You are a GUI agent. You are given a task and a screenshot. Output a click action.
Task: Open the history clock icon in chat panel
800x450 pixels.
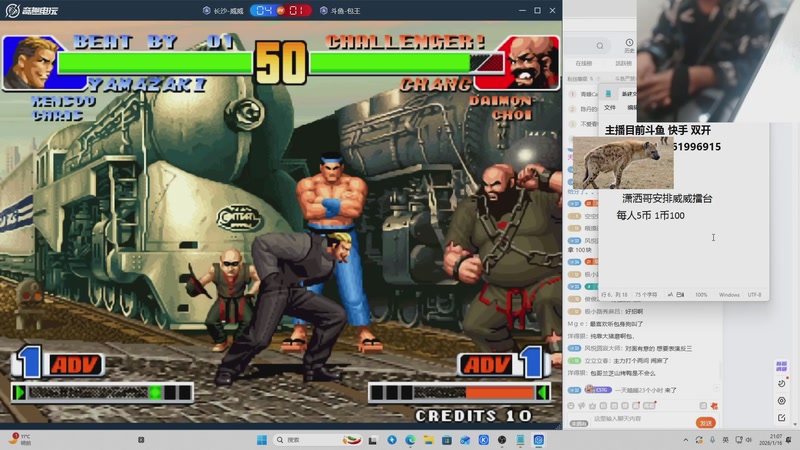pyautogui.click(x=630, y=45)
